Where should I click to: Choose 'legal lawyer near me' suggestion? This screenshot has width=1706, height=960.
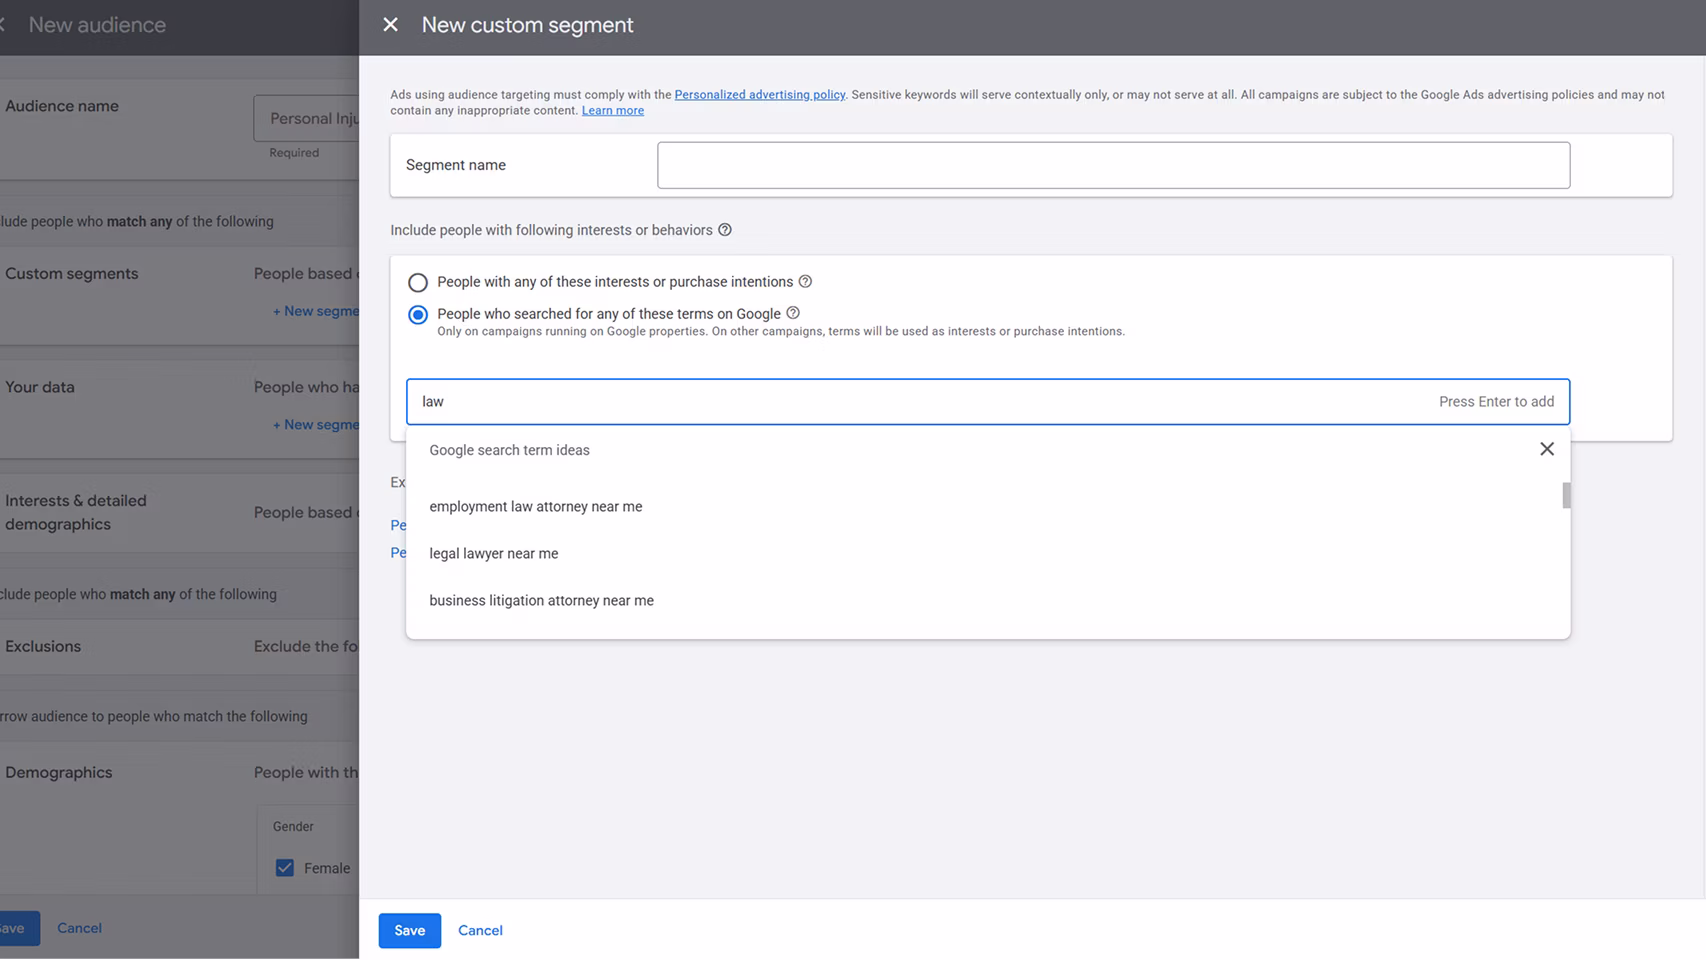coord(988,554)
